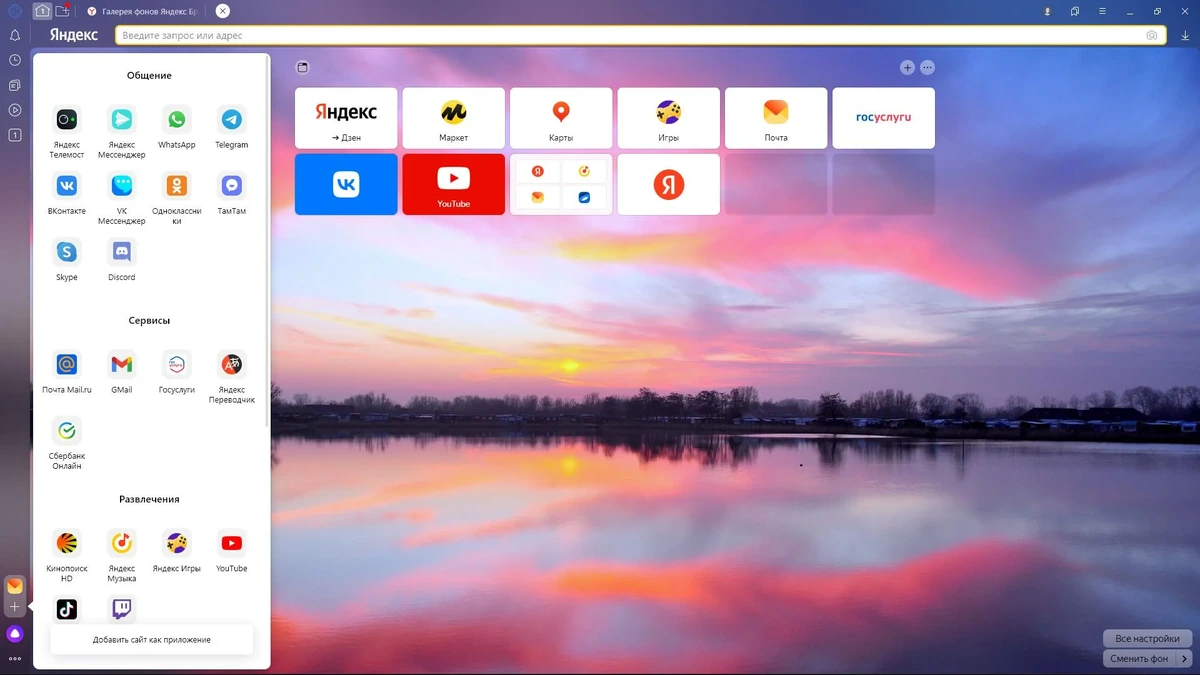Open Discord app icon
Image resolution: width=1200 pixels, height=675 pixels.
click(122, 252)
